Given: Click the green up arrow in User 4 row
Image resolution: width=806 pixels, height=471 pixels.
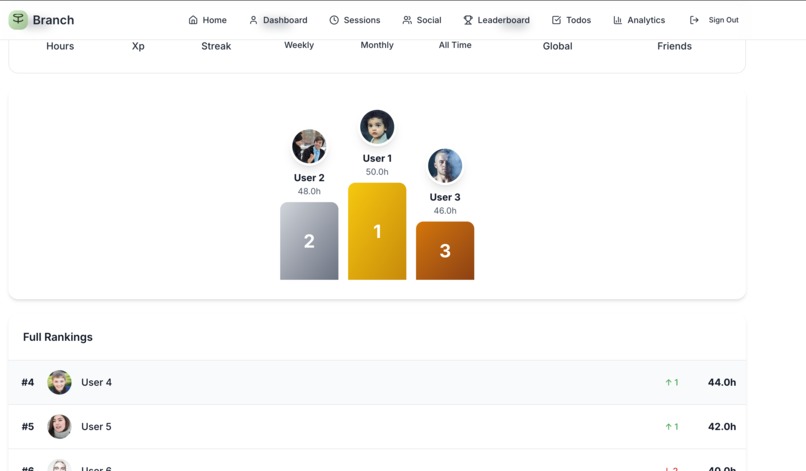Looking at the screenshot, I should click(668, 383).
